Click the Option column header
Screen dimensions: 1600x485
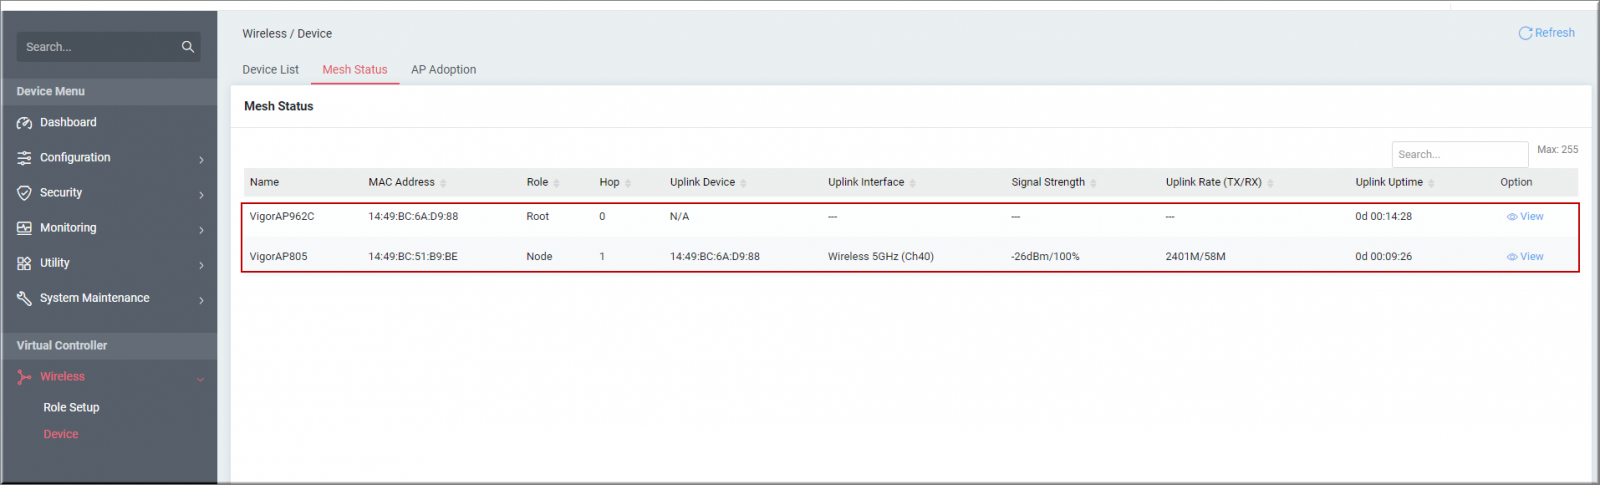(x=1516, y=182)
